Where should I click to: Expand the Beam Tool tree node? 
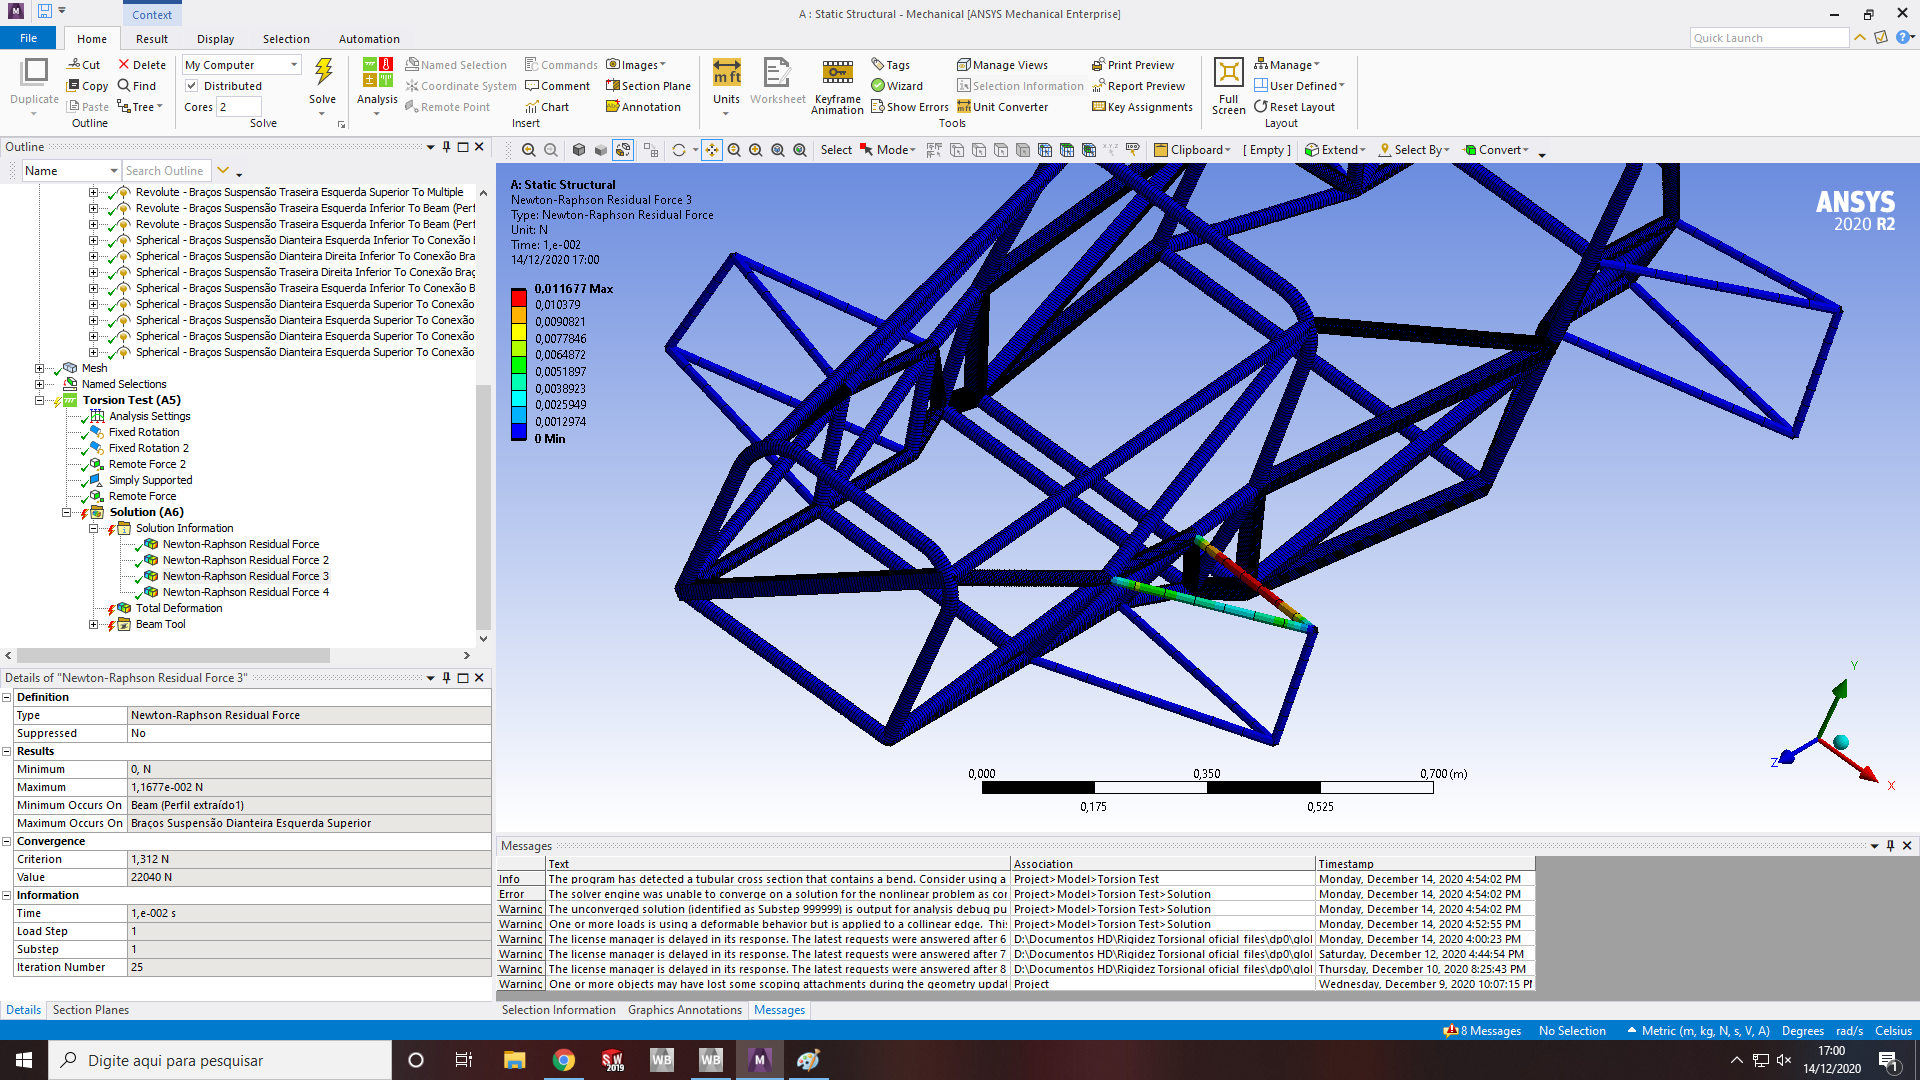[x=93, y=624]
